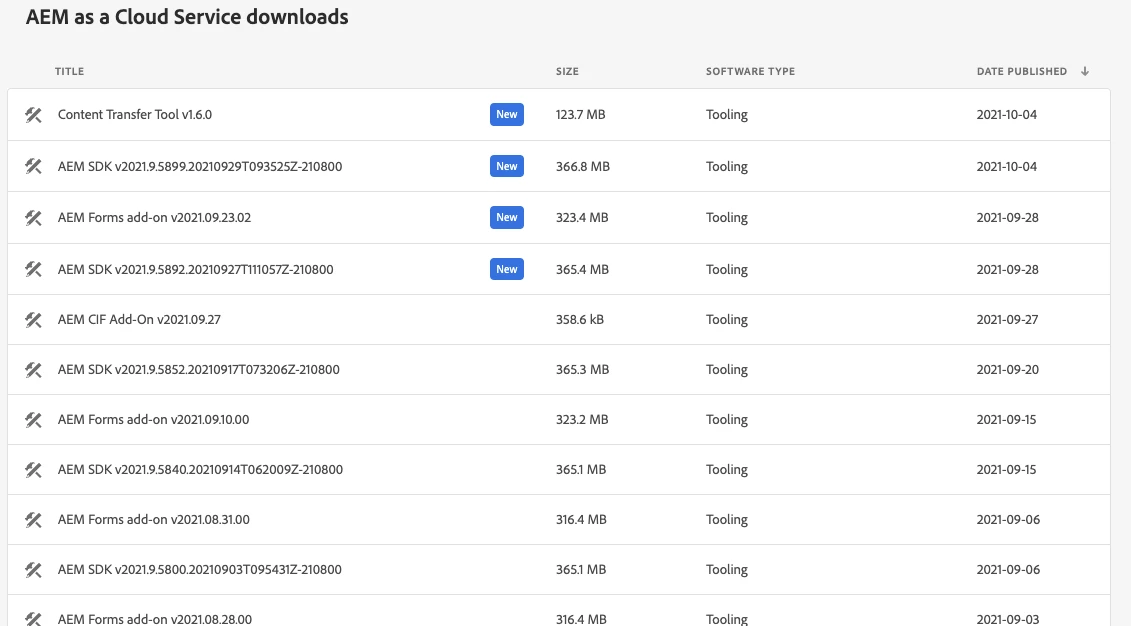Open AEM SDK v2021.9.5840.20210914T062009Z-210800 download
Viewport: 1131px width, 626px height.
point(201,470)
